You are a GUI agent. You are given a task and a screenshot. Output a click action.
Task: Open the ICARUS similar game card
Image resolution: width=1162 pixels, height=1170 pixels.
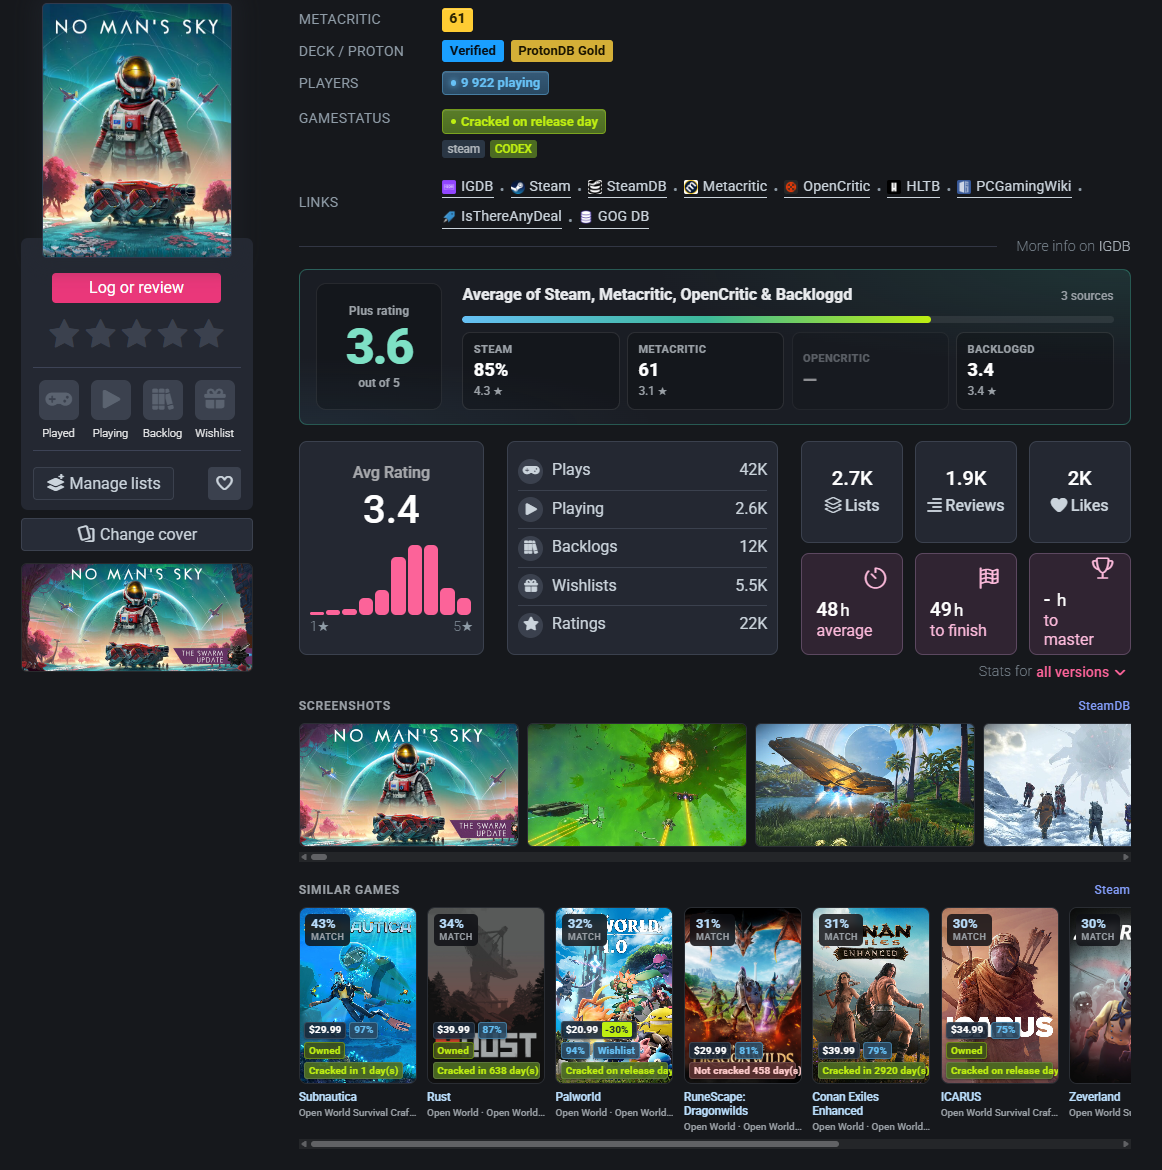(999, 995)
